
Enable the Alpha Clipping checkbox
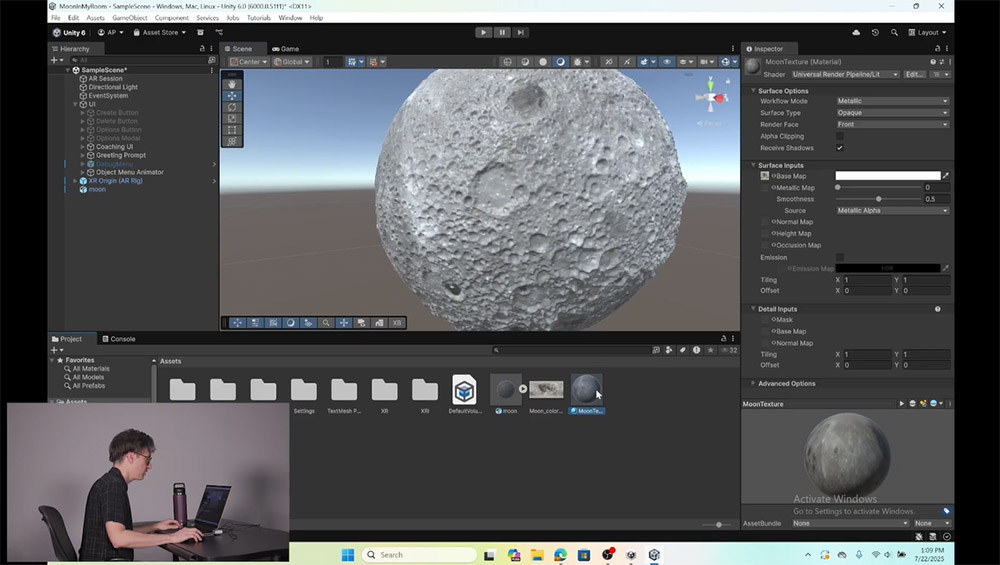coord(840,136)
